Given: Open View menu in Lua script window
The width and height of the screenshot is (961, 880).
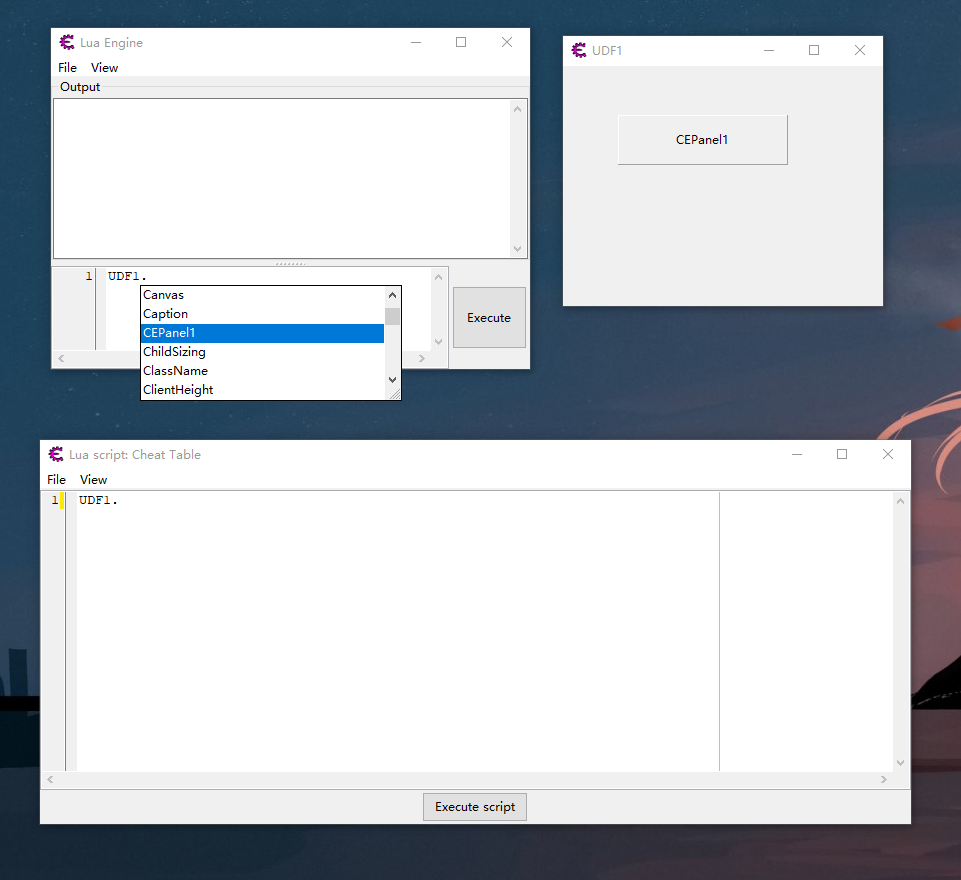Looking at the screenshot, I should [x=93, y=480].
